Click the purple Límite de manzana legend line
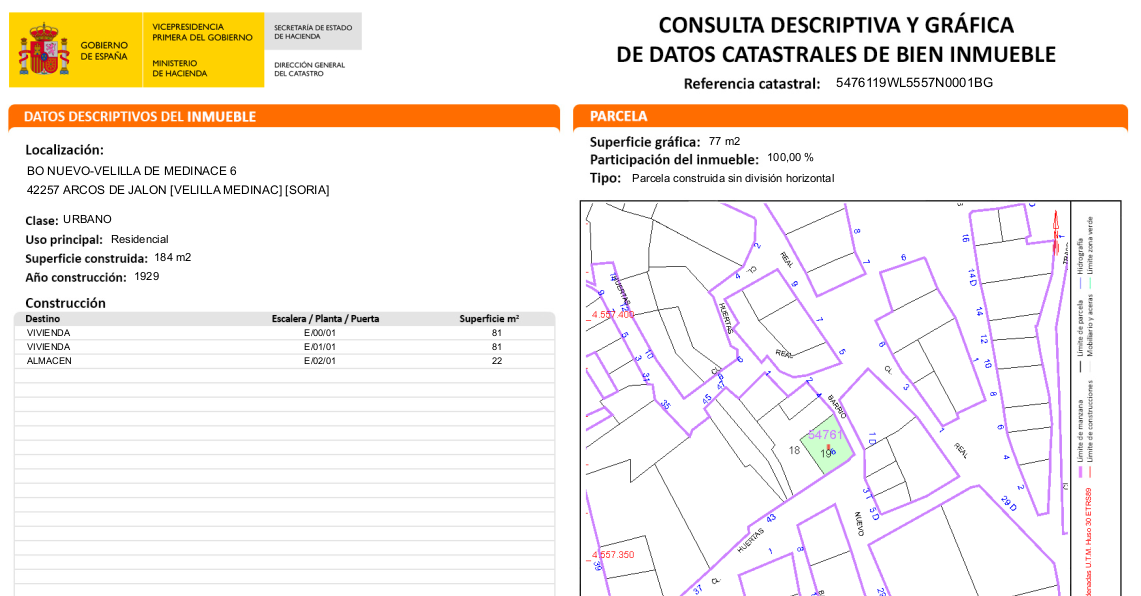 coord(1079,470)
